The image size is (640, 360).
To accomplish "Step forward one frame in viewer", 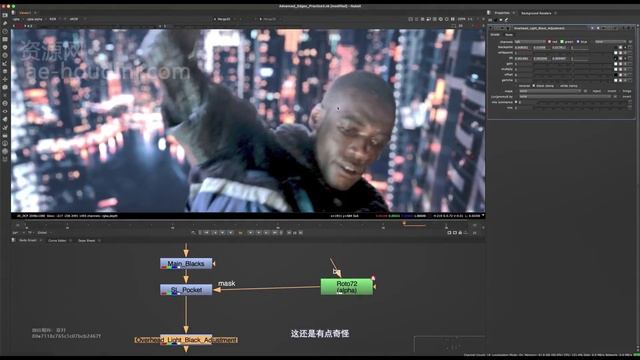I will (x=258, y=232).
